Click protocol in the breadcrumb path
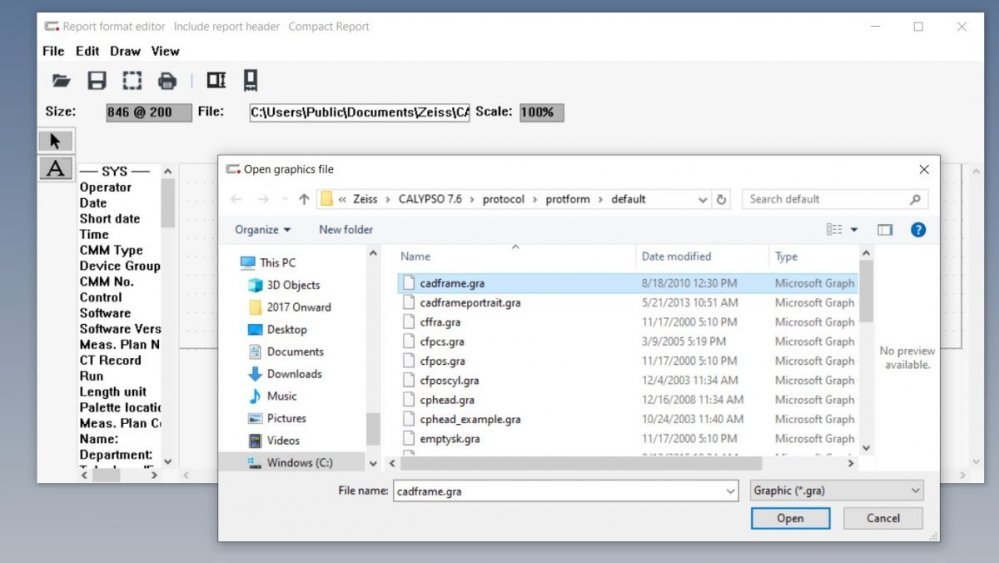999x563 pixels. (x=503, y=199)
